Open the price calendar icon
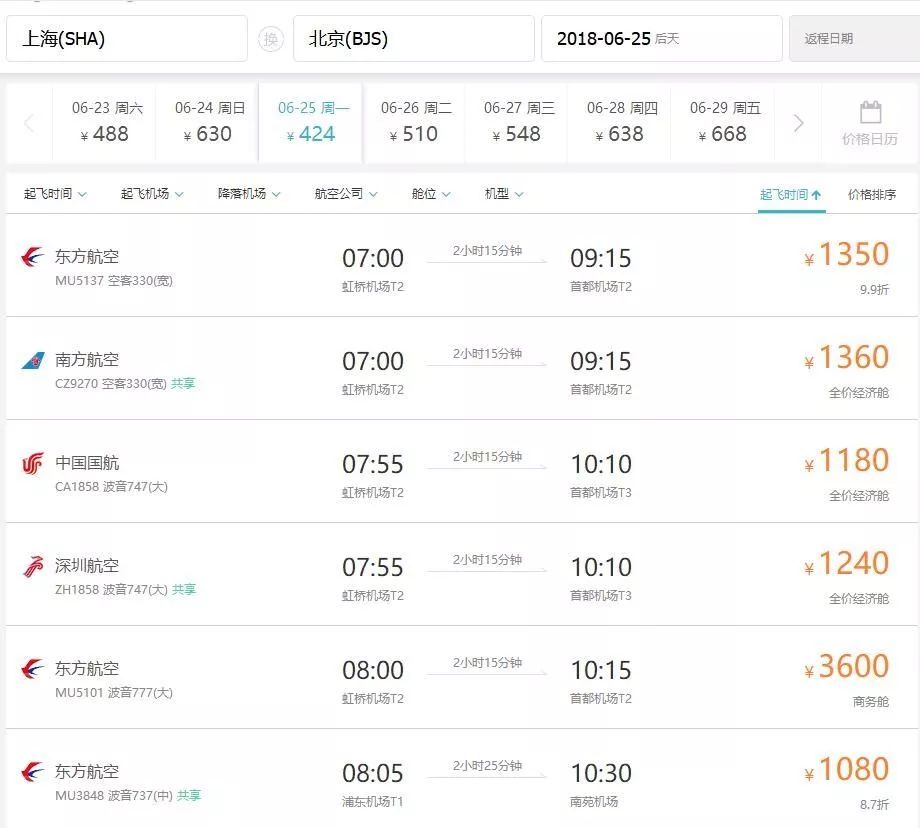 [x=869, y=123]
